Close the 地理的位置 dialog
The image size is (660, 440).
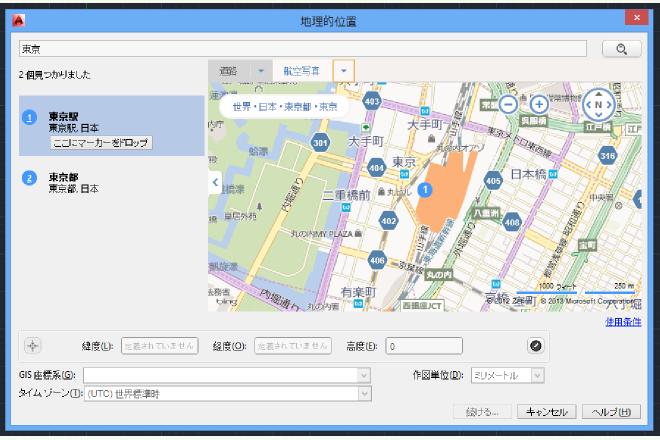(x=636, y=18)
